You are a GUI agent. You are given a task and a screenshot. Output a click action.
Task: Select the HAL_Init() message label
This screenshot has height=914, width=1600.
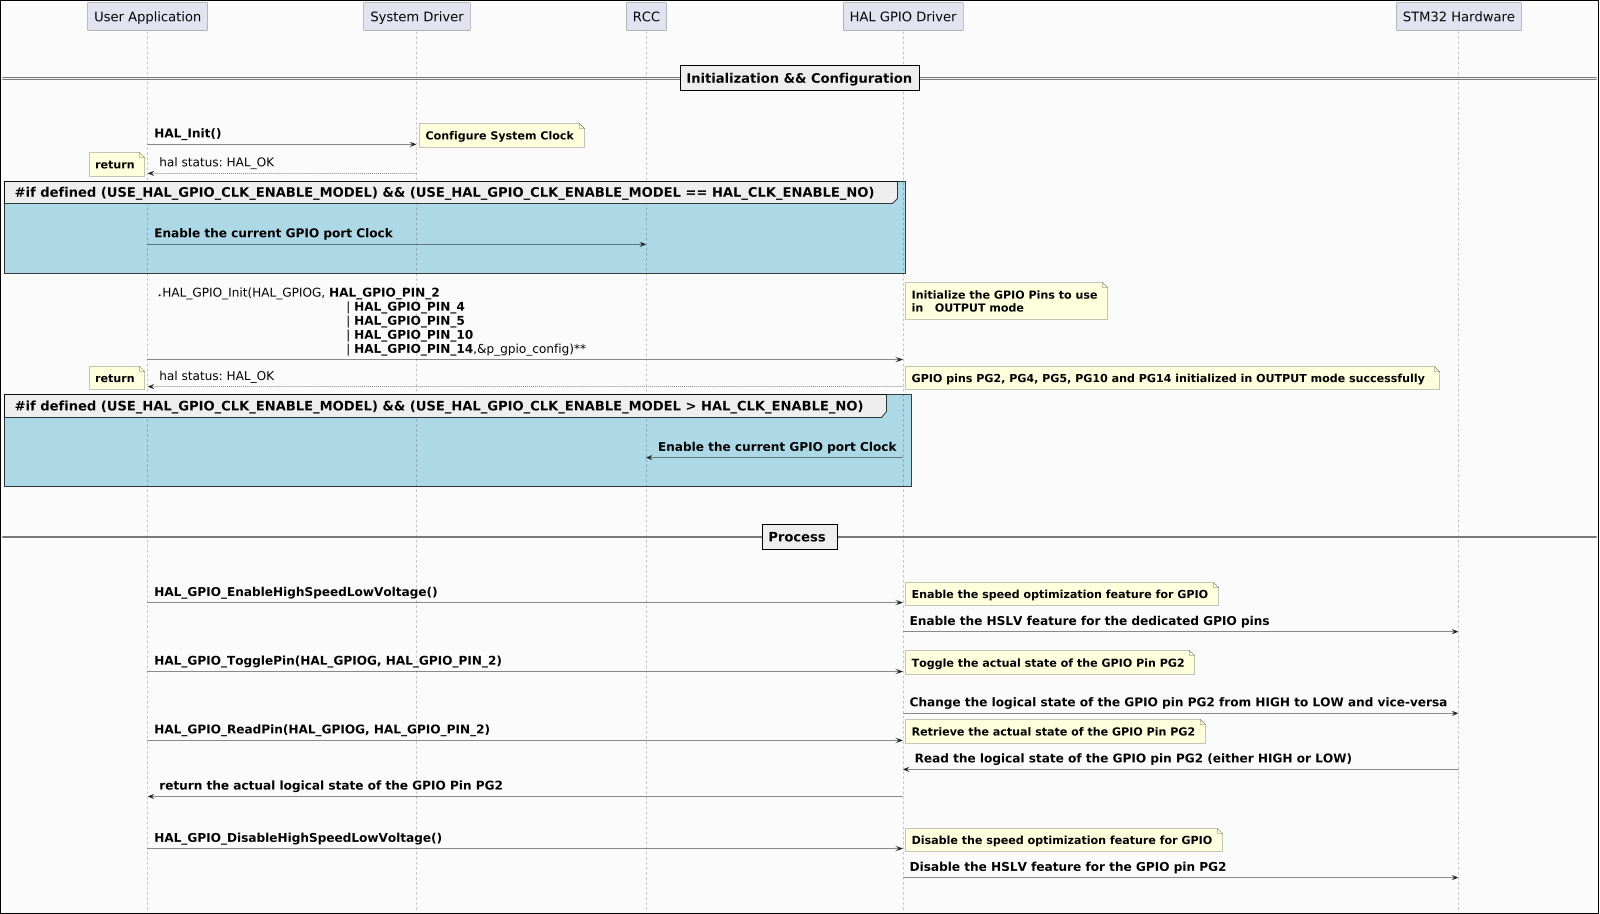[188, 133]
